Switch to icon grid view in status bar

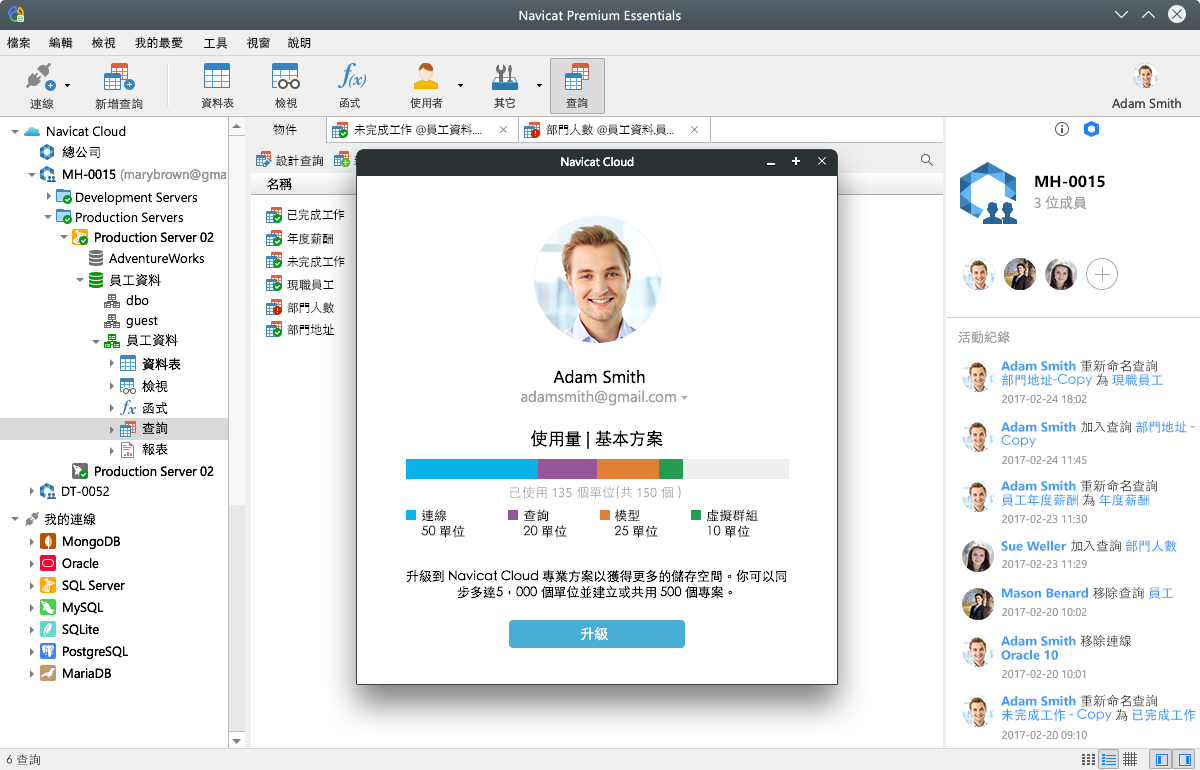pyautogui.click(x=1088, y=760)
